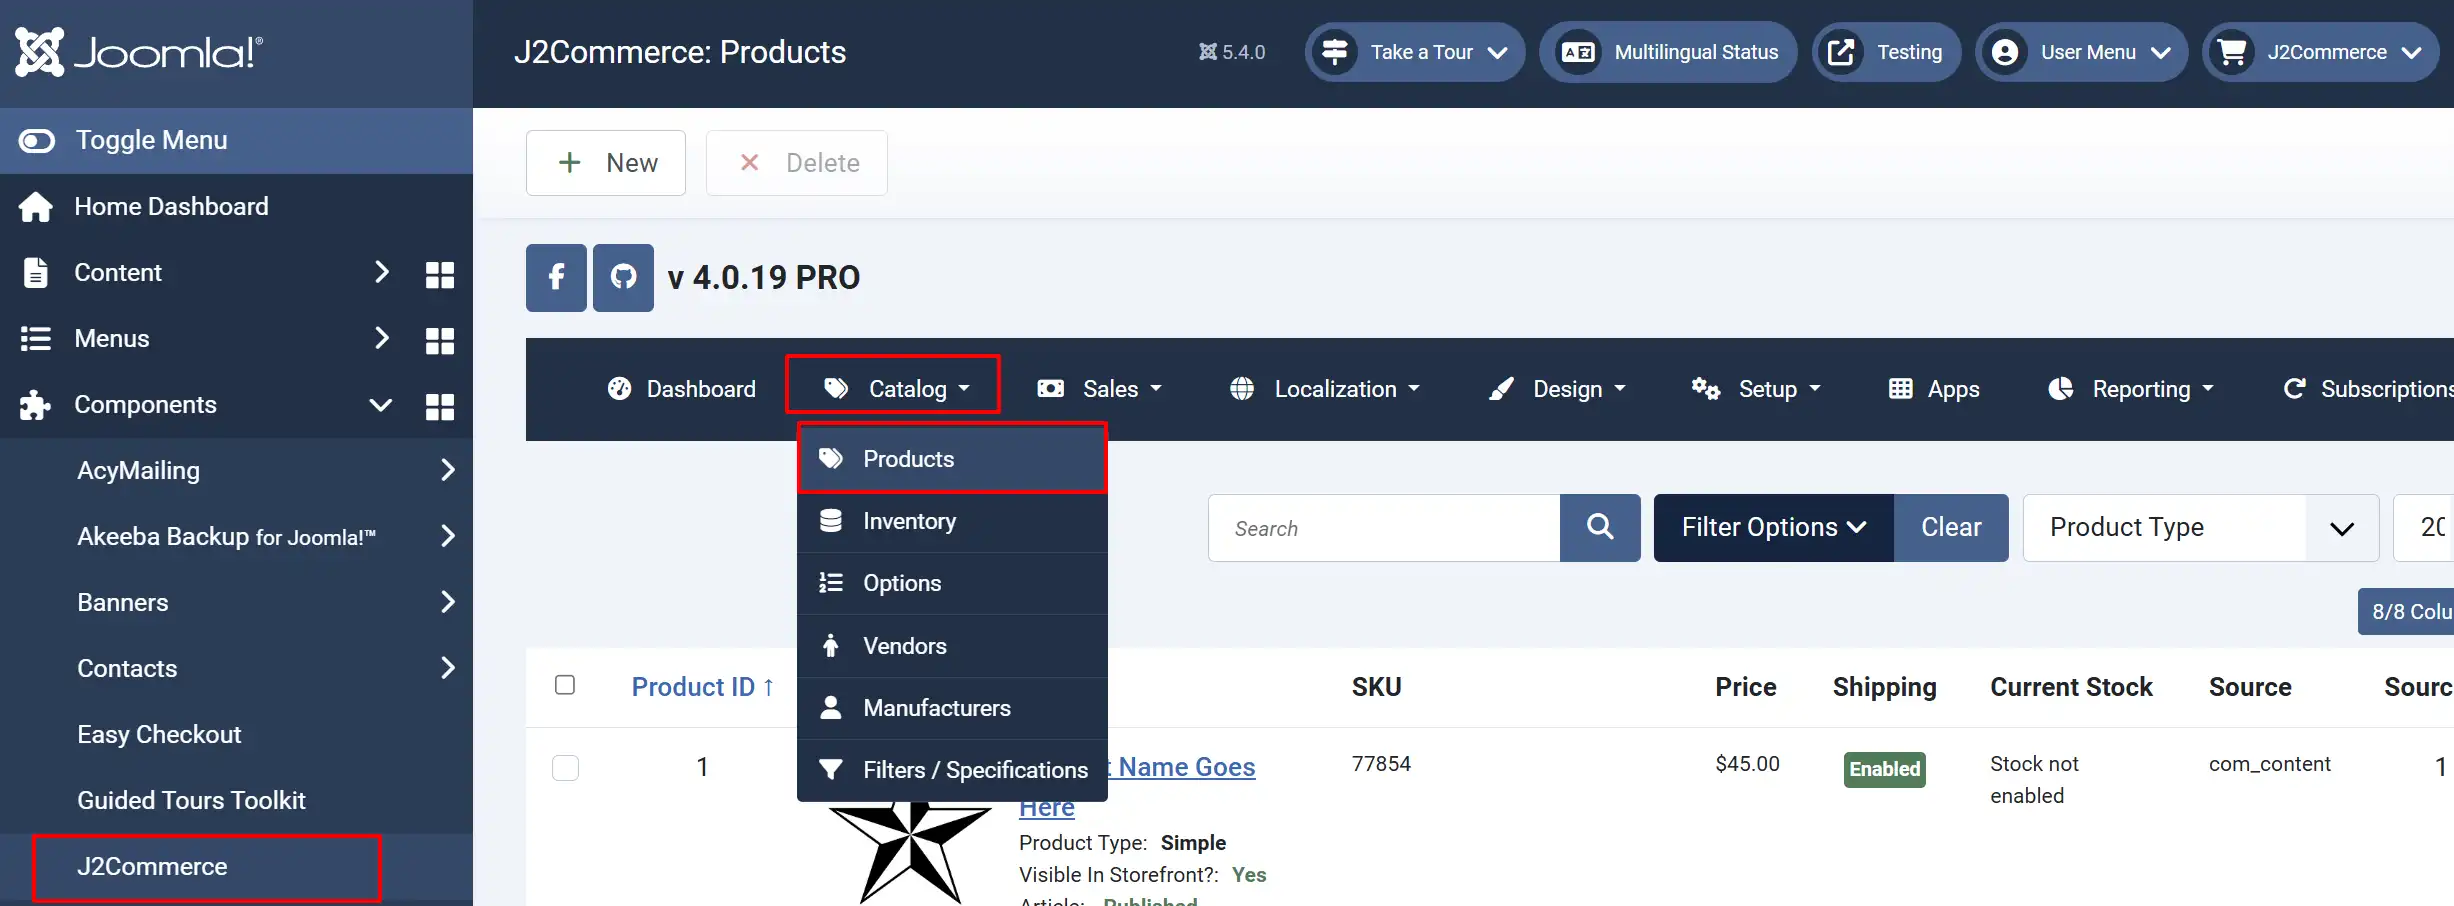Click the Delete button

click(x=797, y=163)
